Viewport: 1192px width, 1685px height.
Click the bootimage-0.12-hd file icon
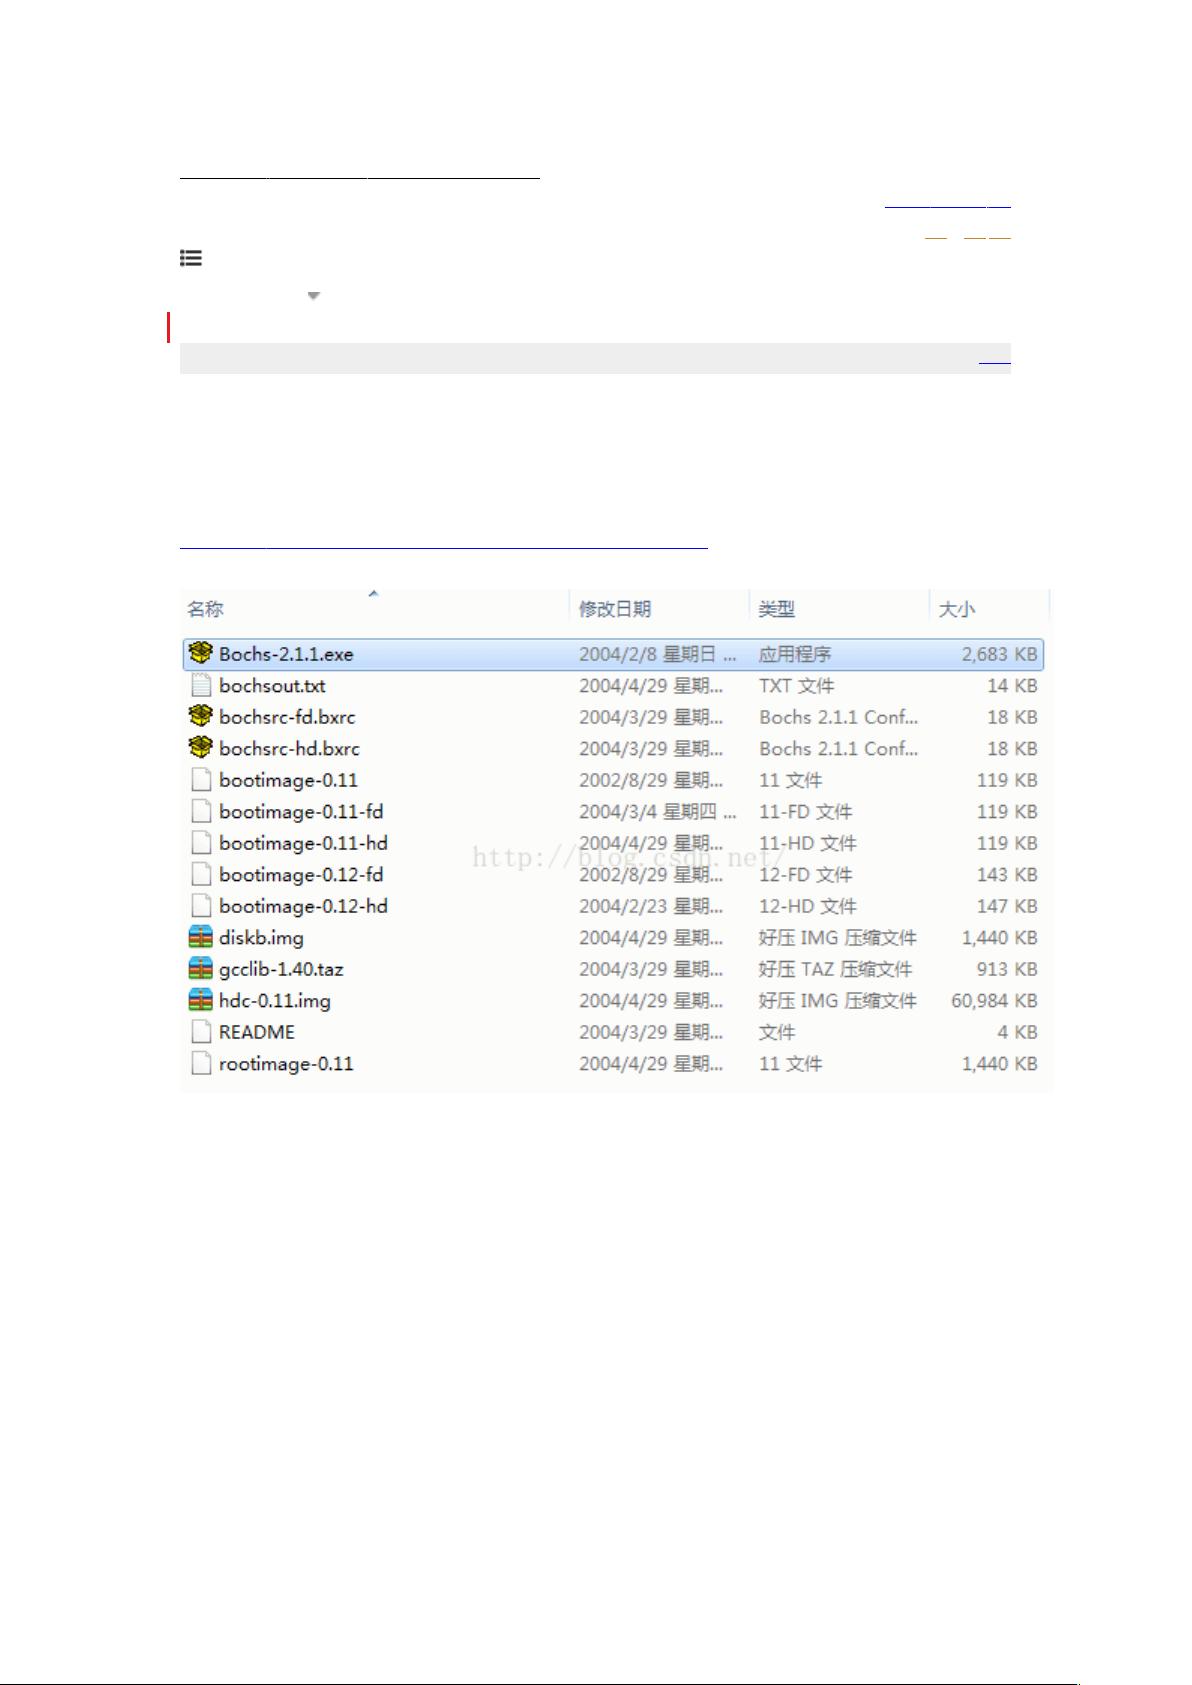click(x=201, y=906)
